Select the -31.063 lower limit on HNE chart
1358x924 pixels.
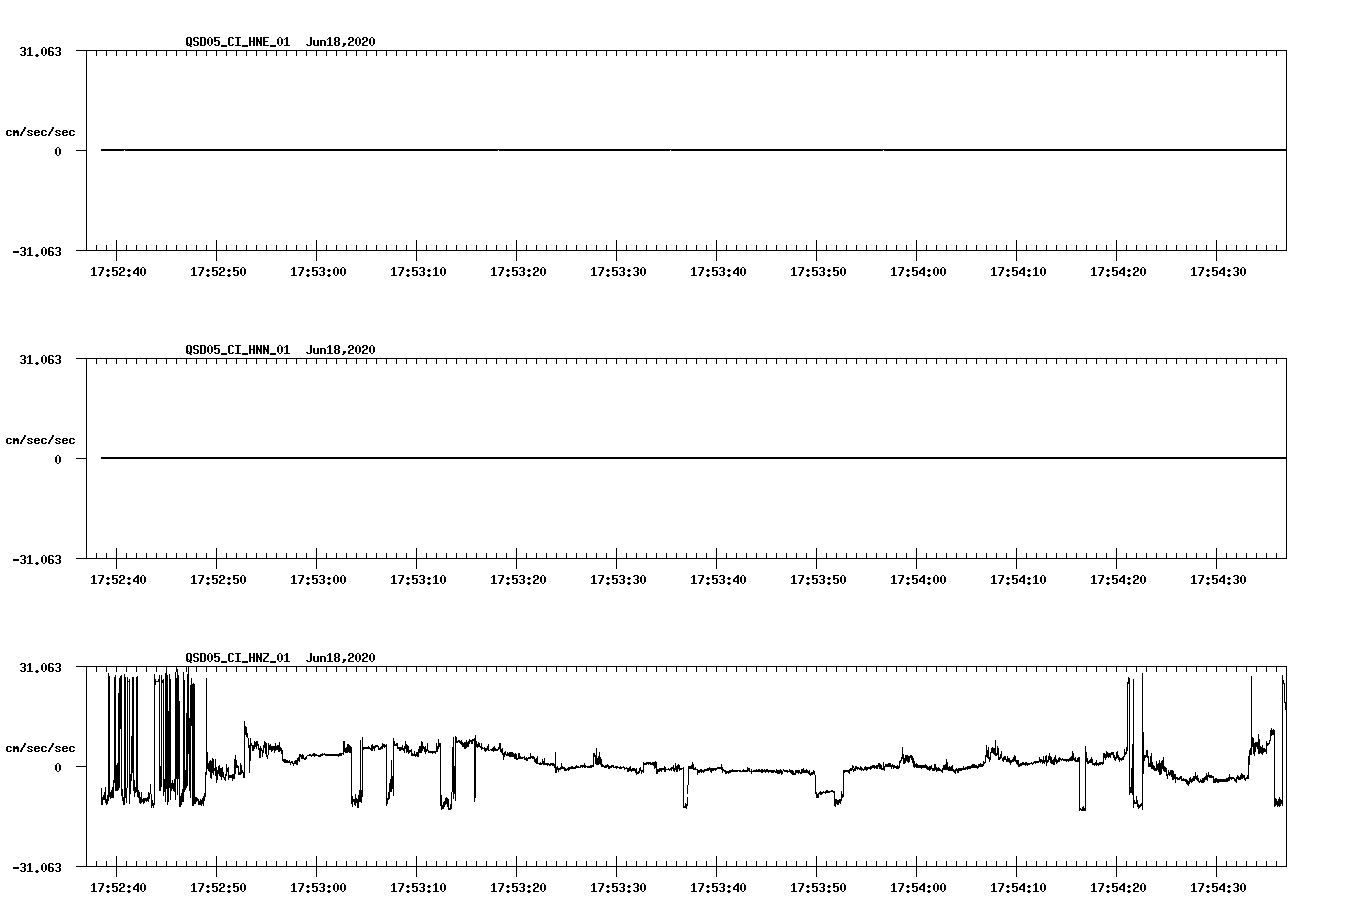tap(37, 252)
